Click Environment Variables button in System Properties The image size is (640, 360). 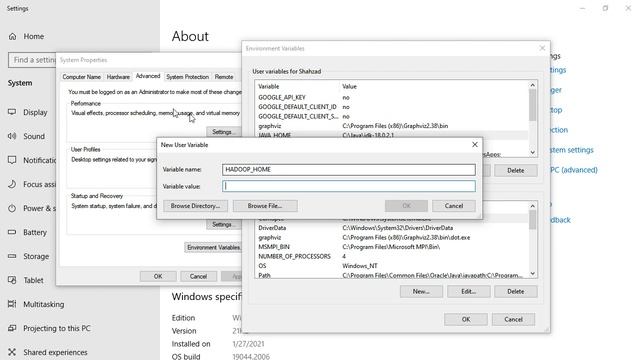coord(213,247)
